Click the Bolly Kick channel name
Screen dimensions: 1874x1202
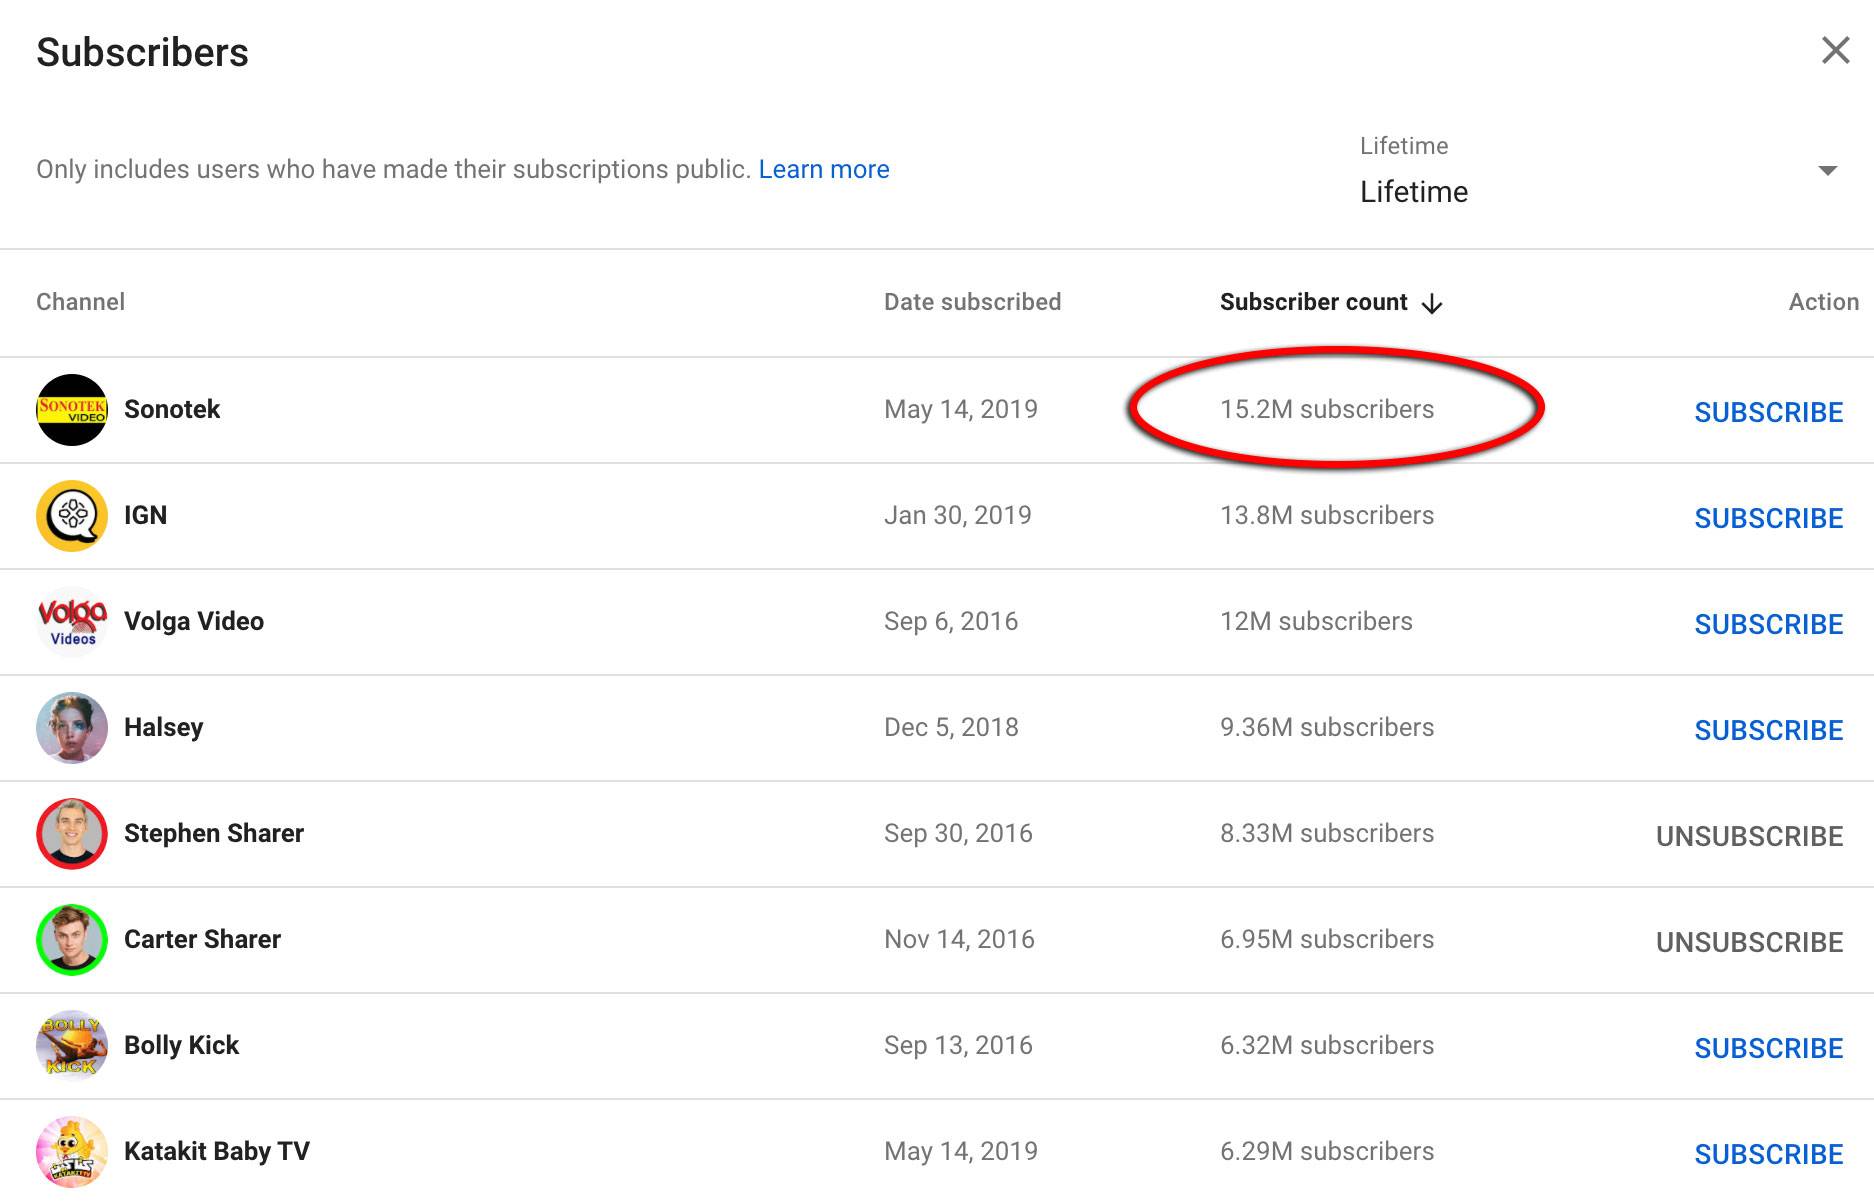coord(181,1045)
